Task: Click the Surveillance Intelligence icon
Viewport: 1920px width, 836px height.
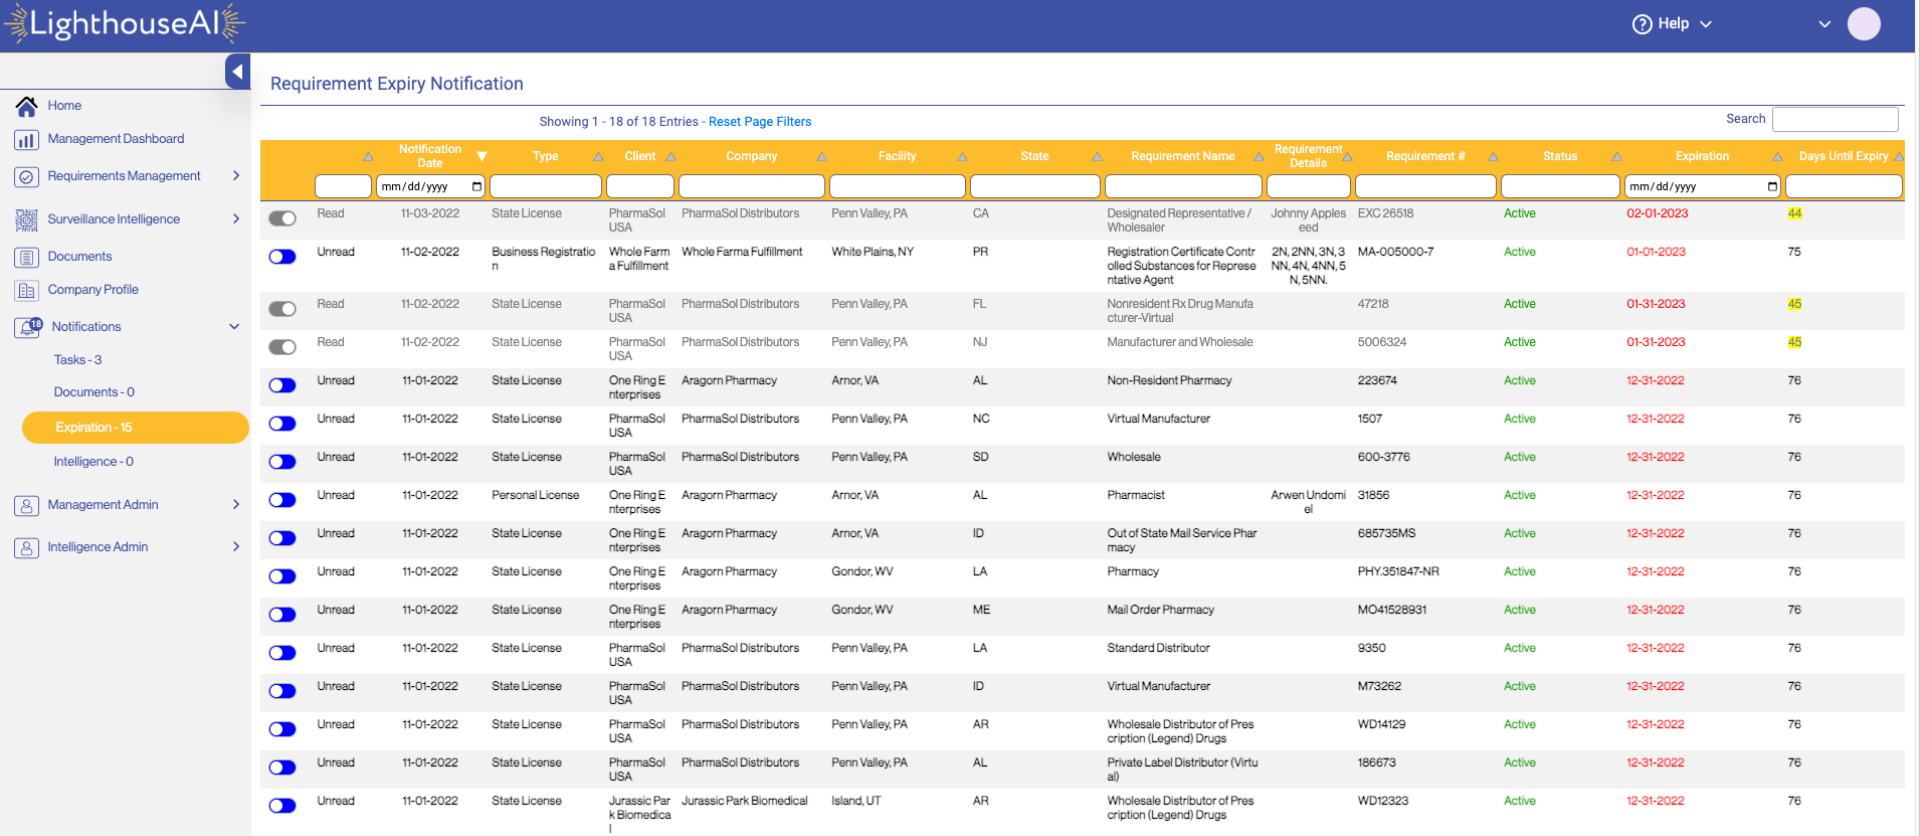Action: click(x=27, y=220)
